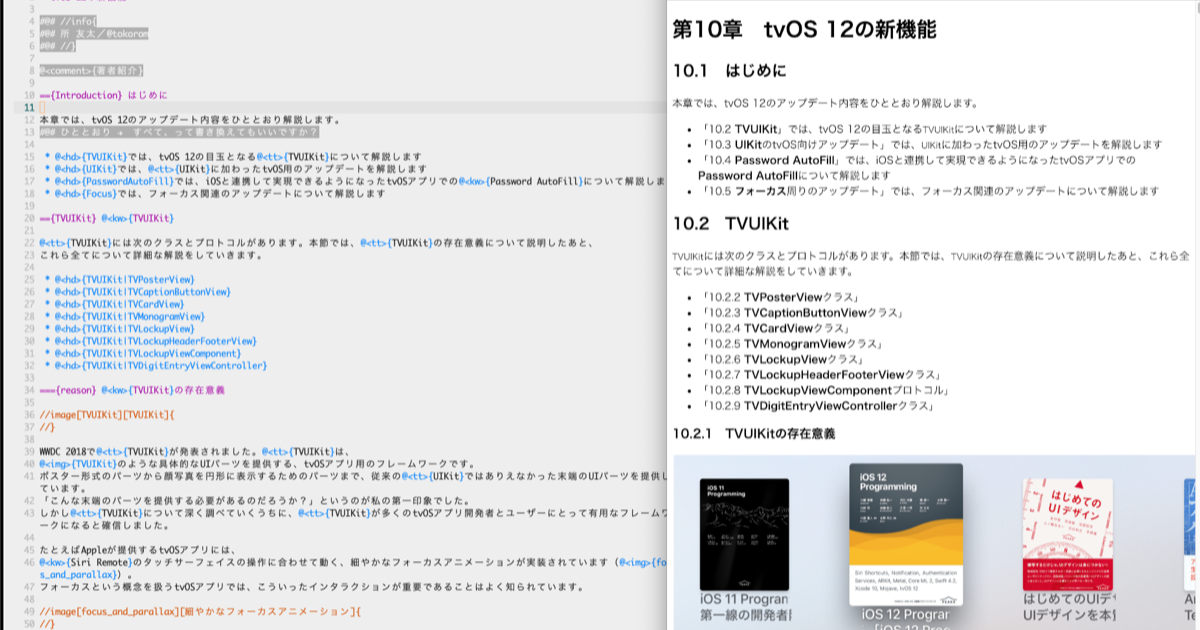
Task: Click preview item 「10.2.4 TVCardViewクラス」
Action: [776, 328]
